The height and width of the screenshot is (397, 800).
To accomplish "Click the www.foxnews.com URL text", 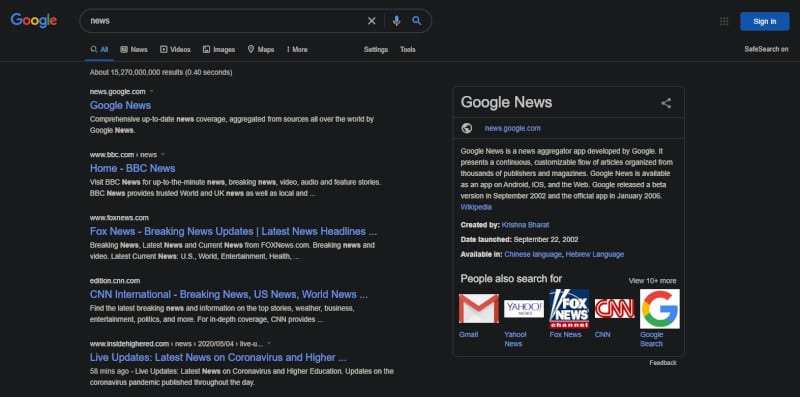I will coord(119,218).
